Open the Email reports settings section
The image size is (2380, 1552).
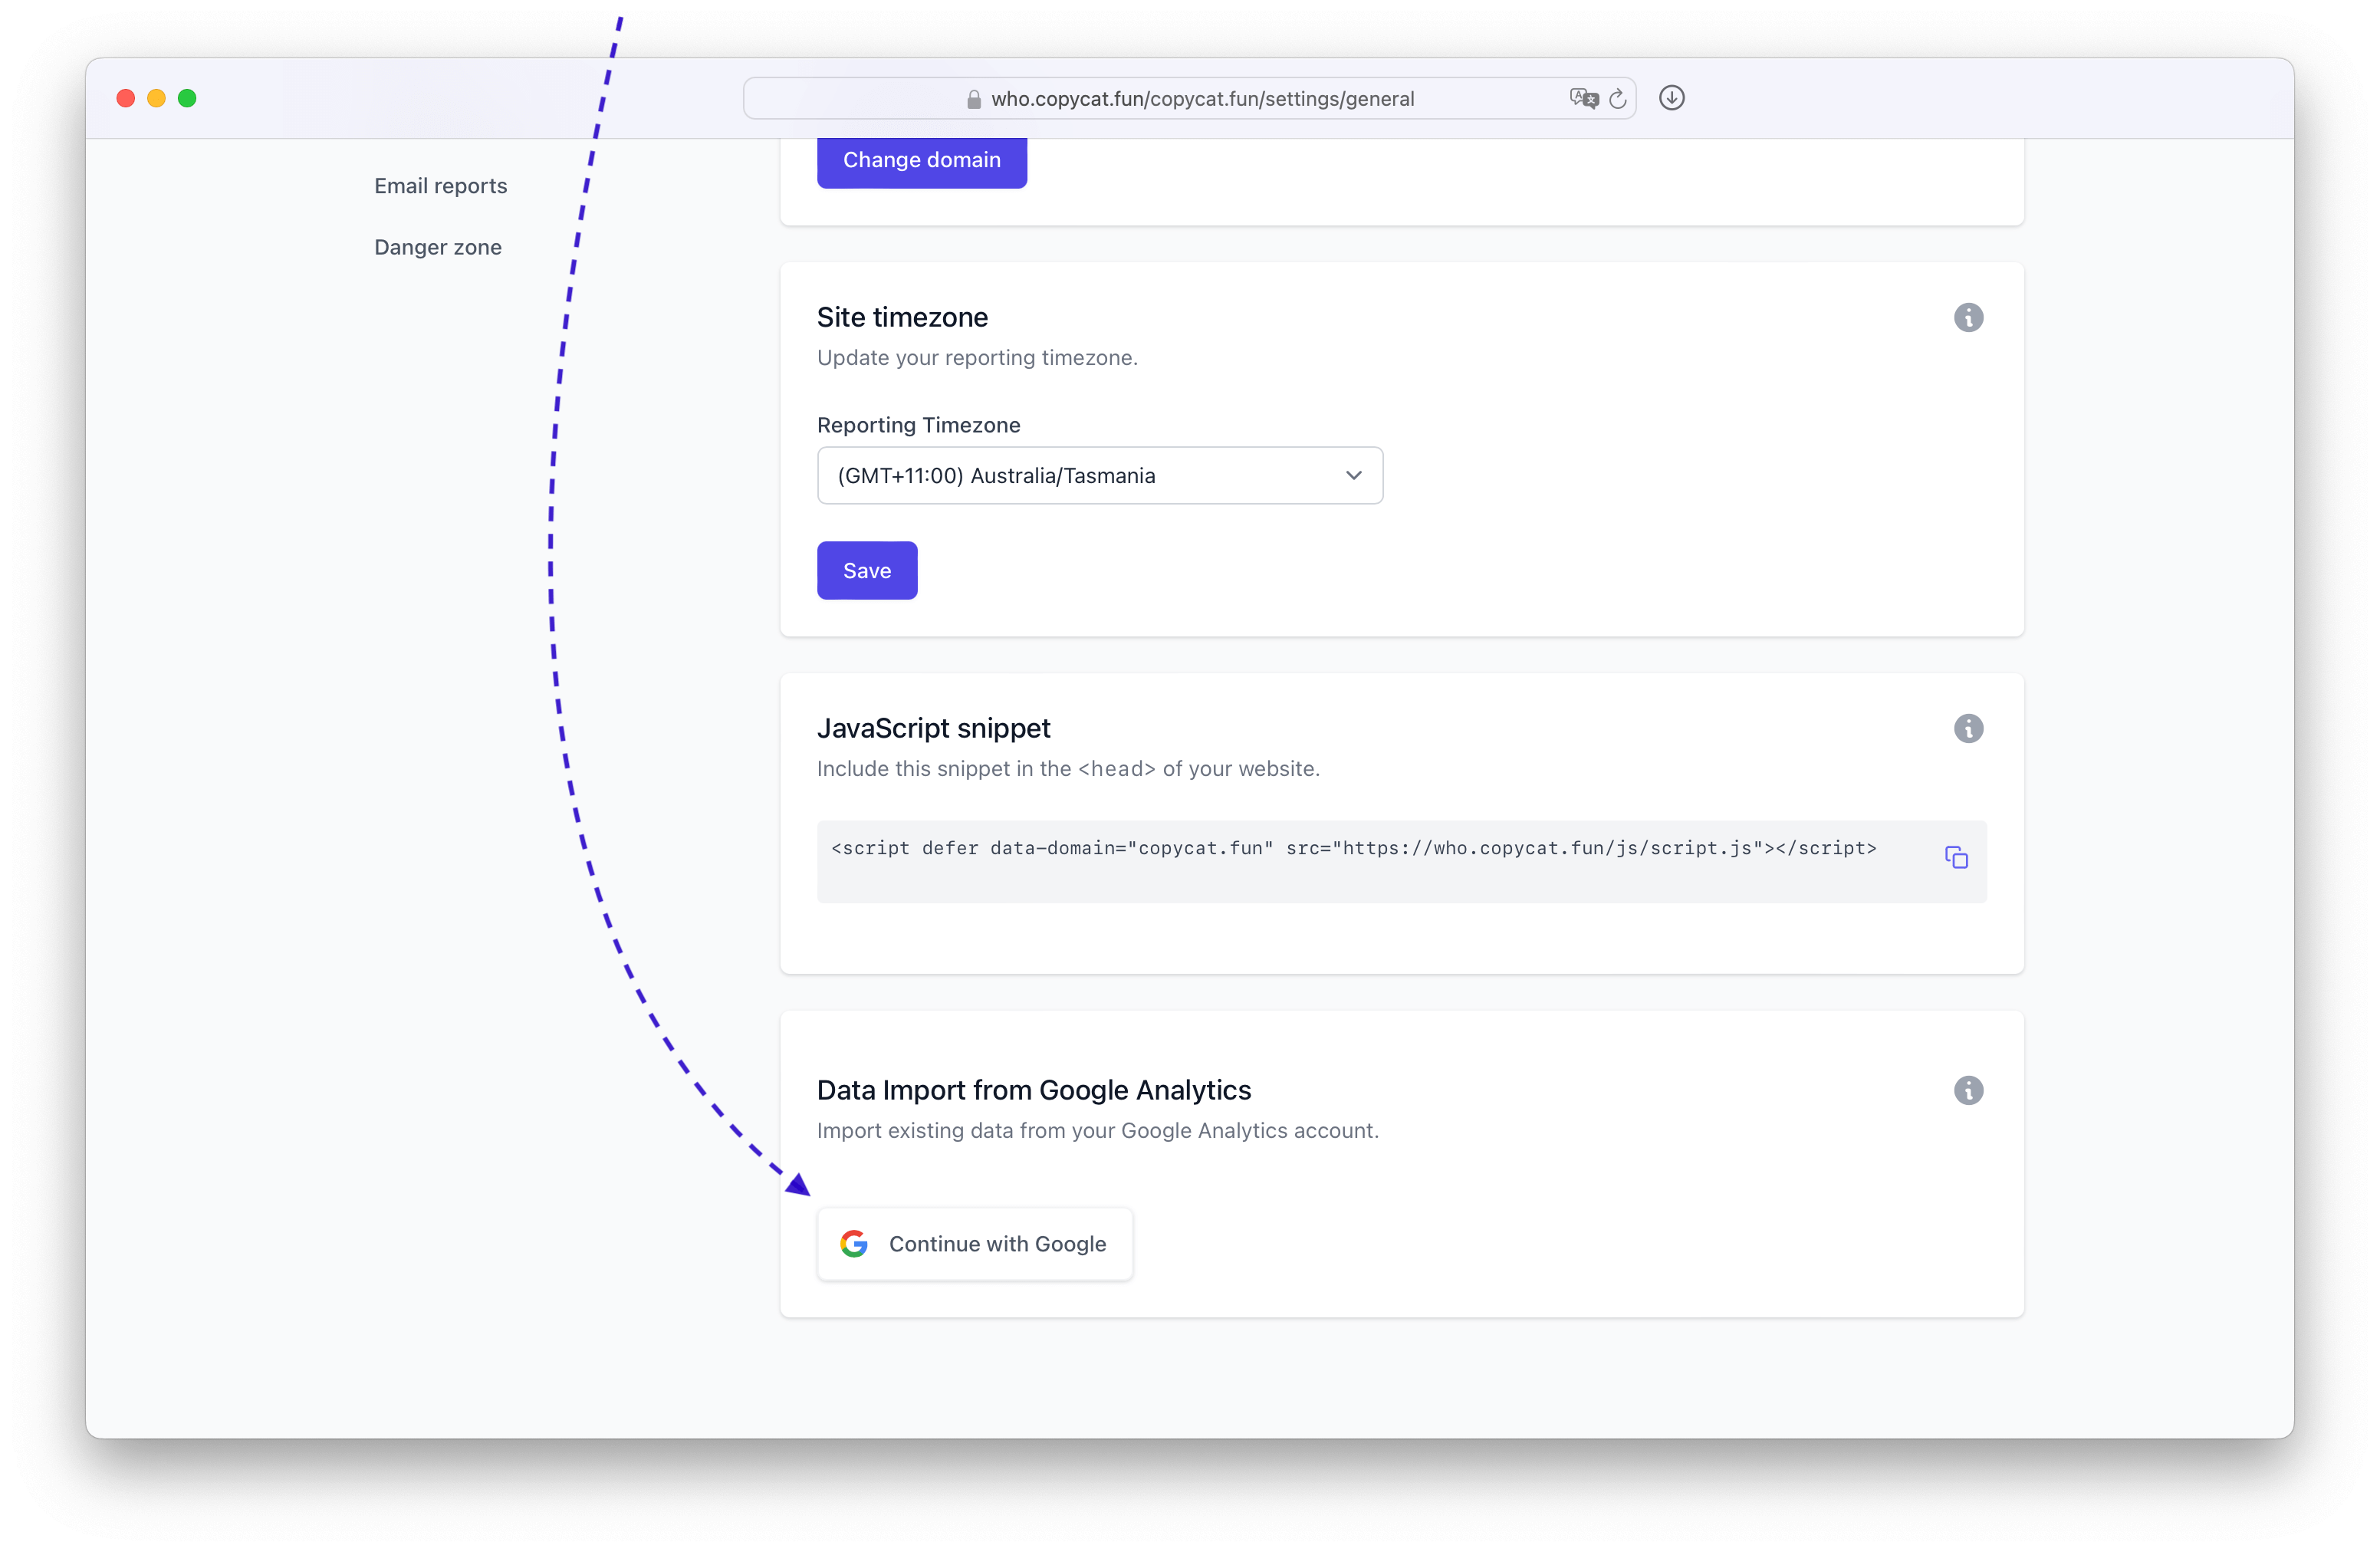point(441,186)
